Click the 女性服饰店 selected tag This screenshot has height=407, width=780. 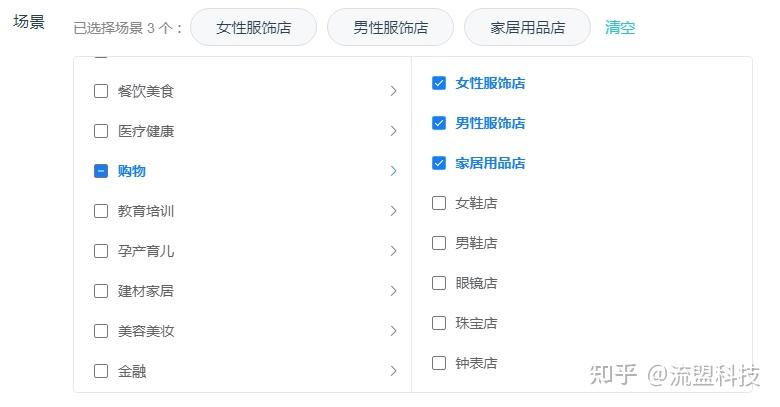click(x=253, y=27)
